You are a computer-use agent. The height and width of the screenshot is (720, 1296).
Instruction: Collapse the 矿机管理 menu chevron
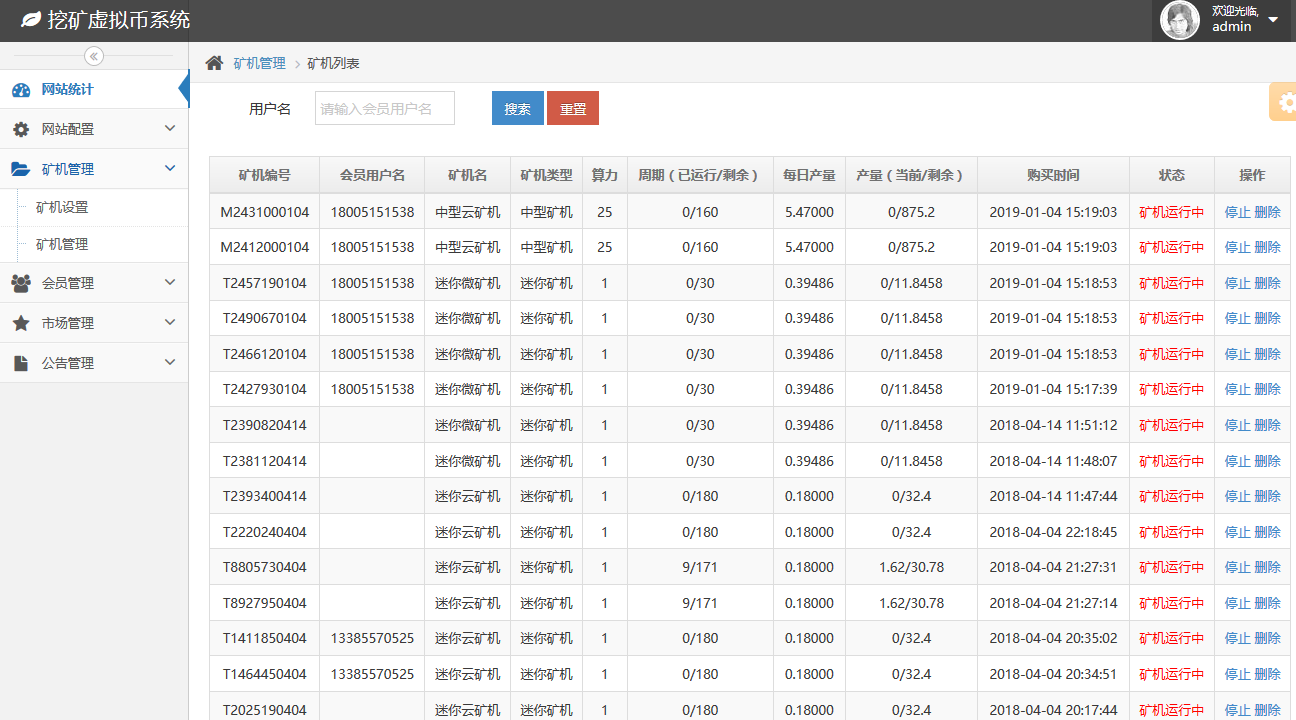(x=170, y=169)
